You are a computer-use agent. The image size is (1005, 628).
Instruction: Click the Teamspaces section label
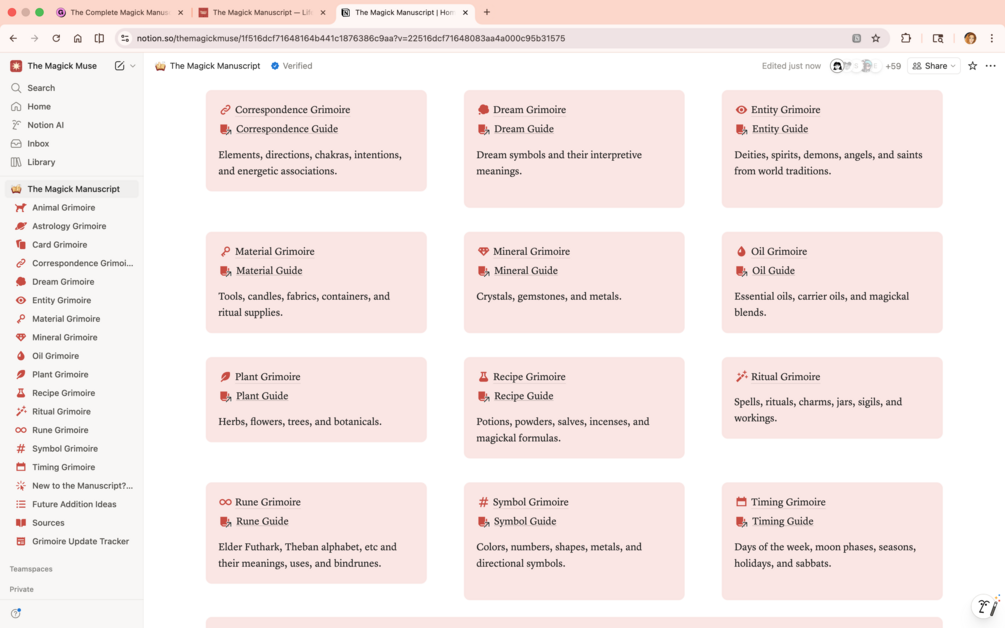[31, 569]
